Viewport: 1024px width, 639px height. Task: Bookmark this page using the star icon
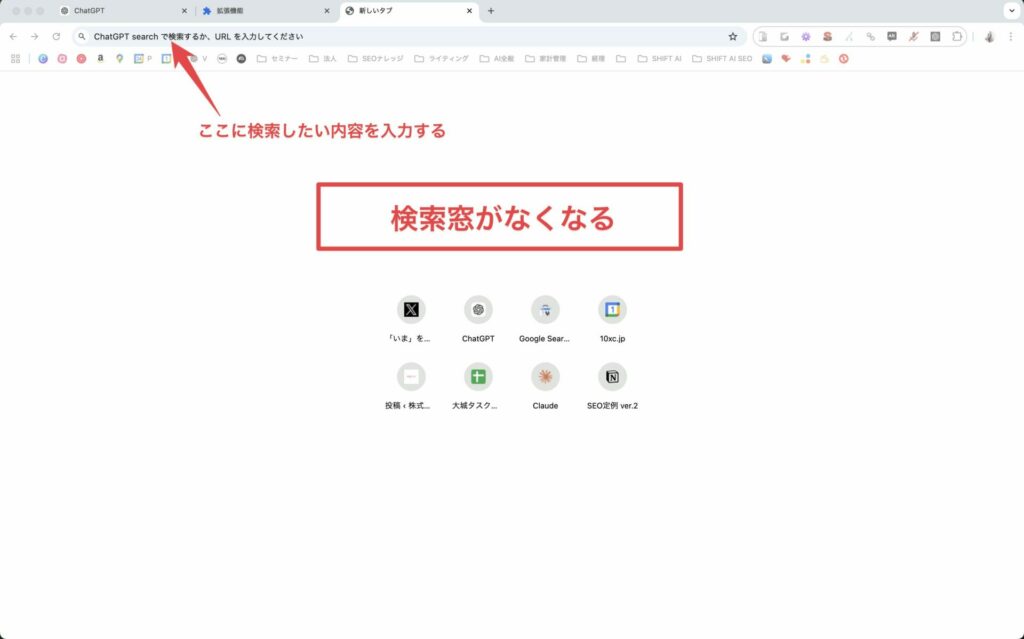click(733, 35)
